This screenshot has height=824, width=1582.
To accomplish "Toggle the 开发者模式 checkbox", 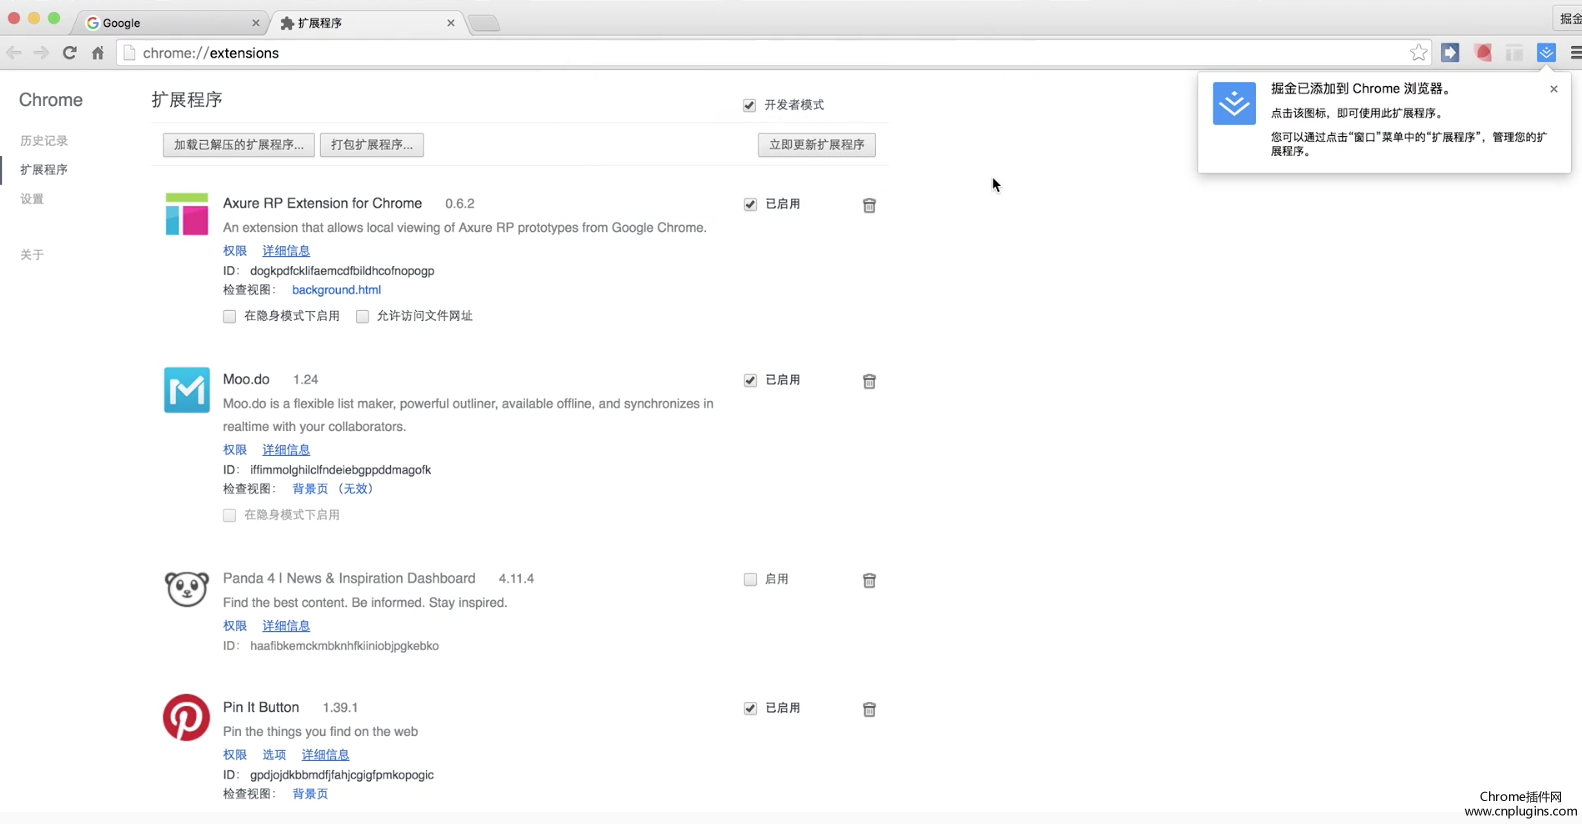I will coord(749,105).
